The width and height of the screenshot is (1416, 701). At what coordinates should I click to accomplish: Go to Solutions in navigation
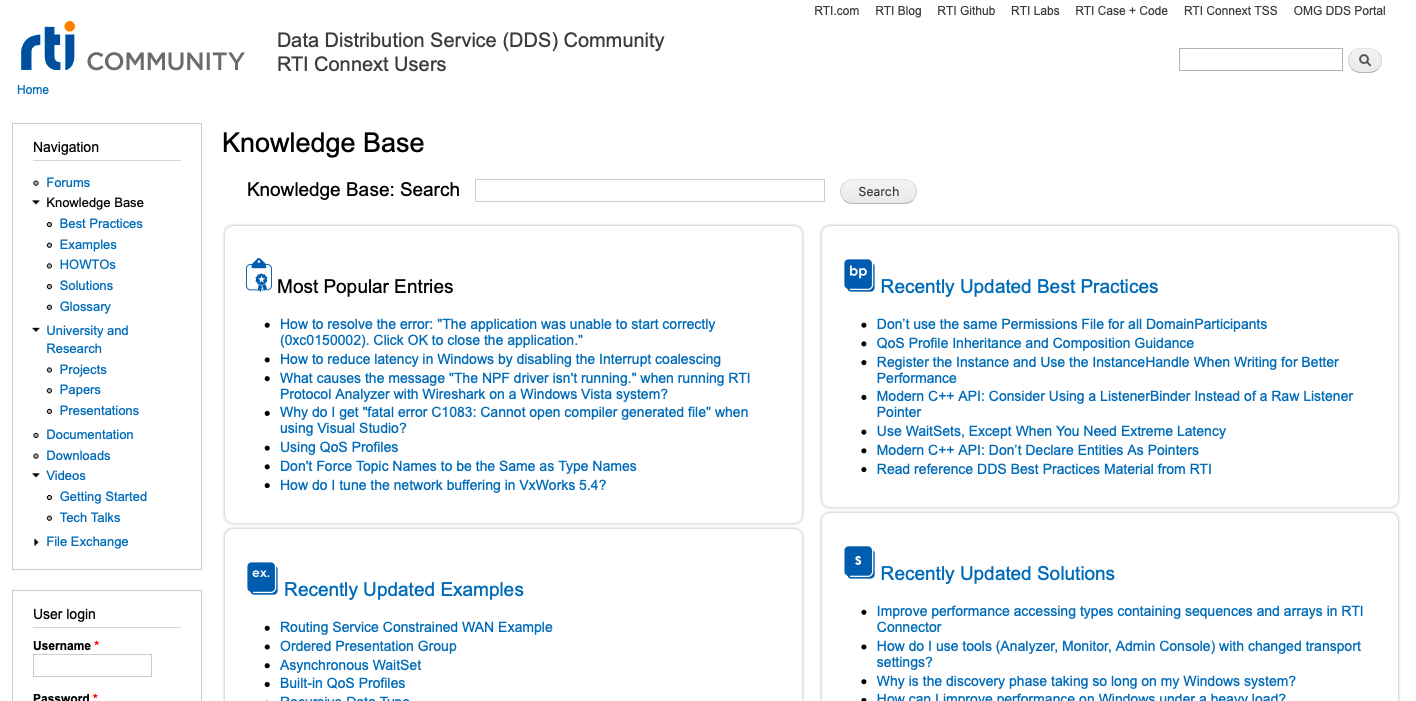[x=86, y=286]
